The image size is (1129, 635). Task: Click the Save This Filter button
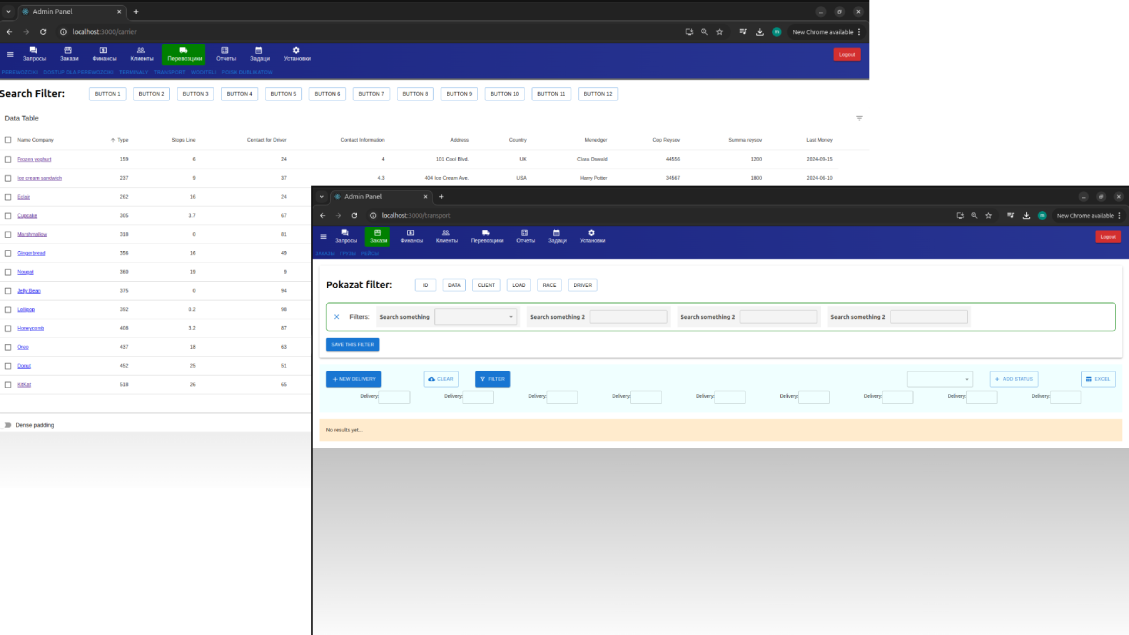[352, 345]
